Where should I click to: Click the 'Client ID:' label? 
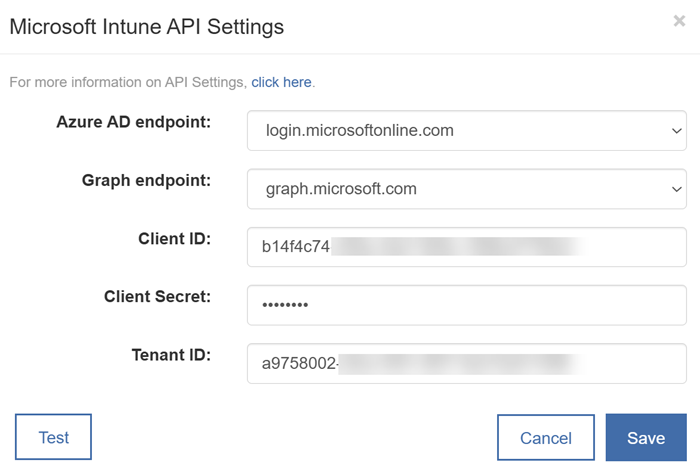(175, 239)
